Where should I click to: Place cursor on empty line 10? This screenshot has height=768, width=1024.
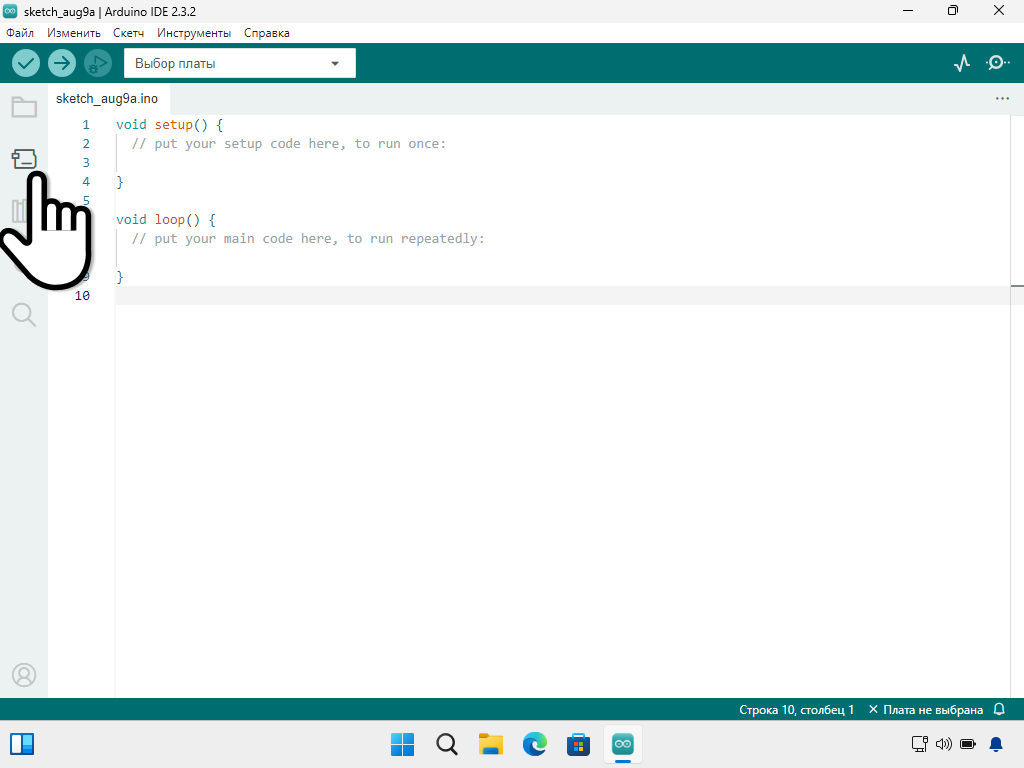click(563, 295)
